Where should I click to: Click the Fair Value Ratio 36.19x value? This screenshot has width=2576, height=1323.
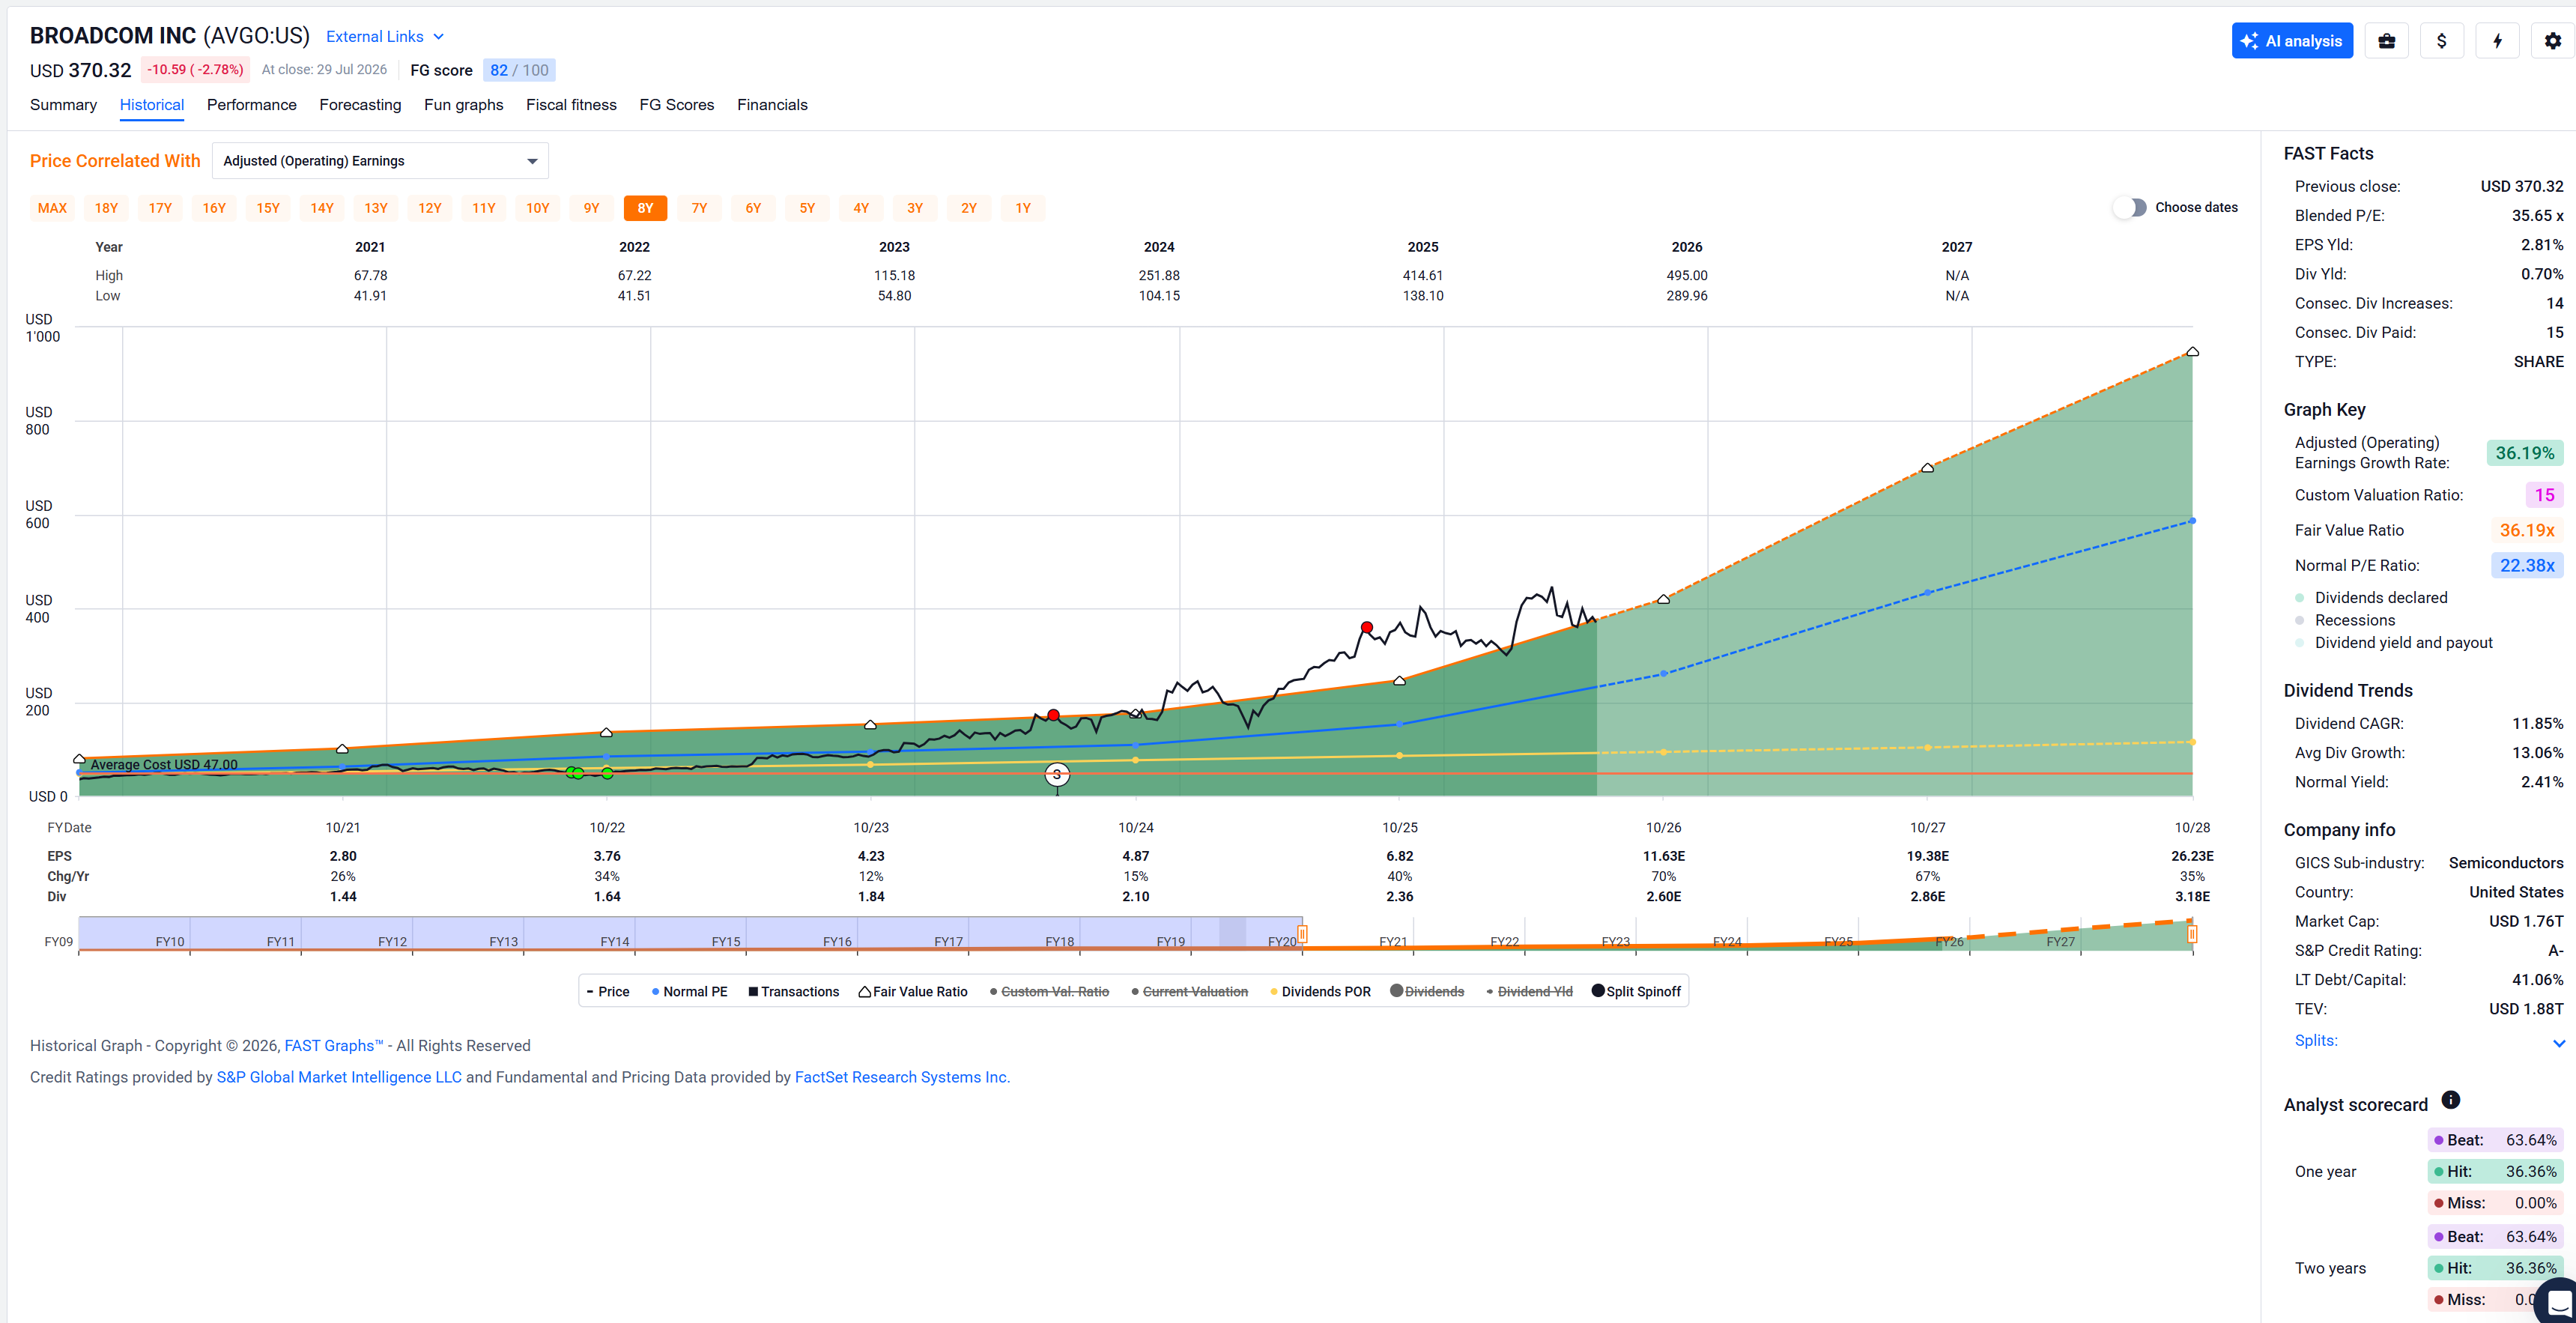pos(2527,531)
